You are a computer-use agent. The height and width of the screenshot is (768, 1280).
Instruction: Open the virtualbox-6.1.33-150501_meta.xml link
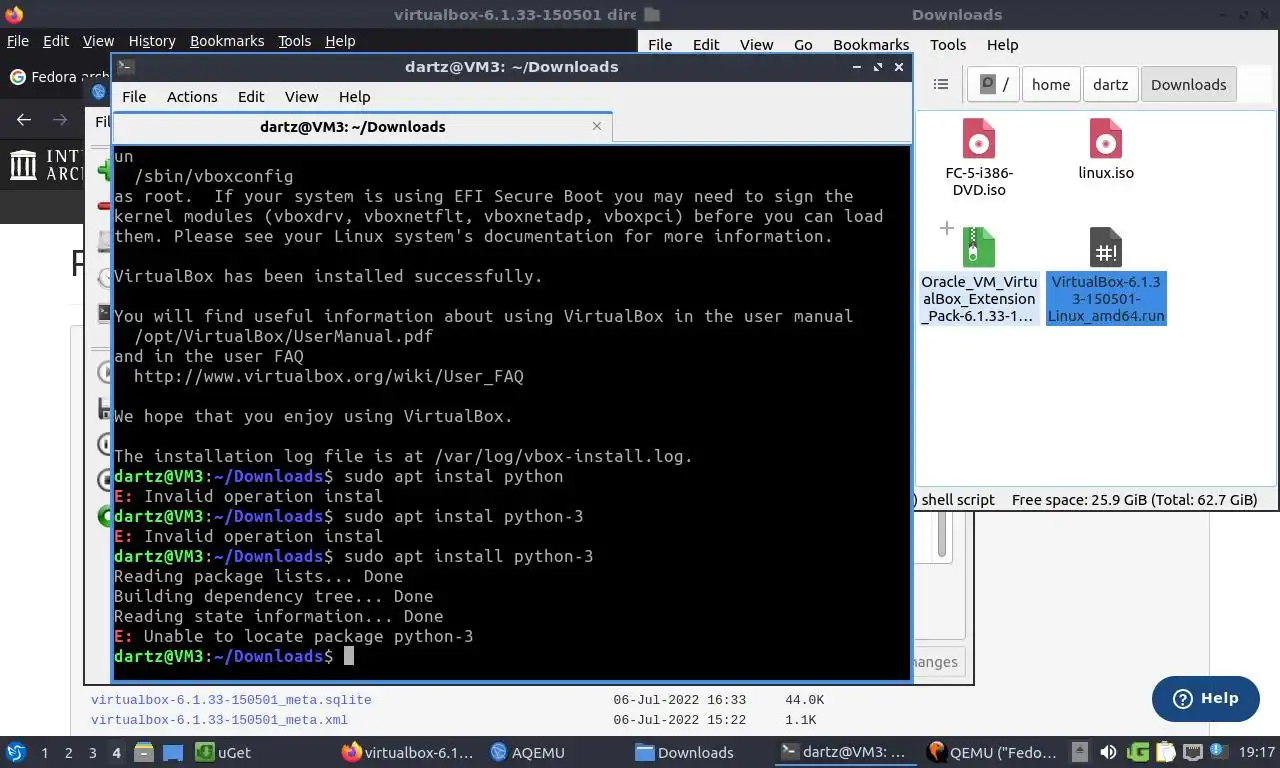coord(219,720)
